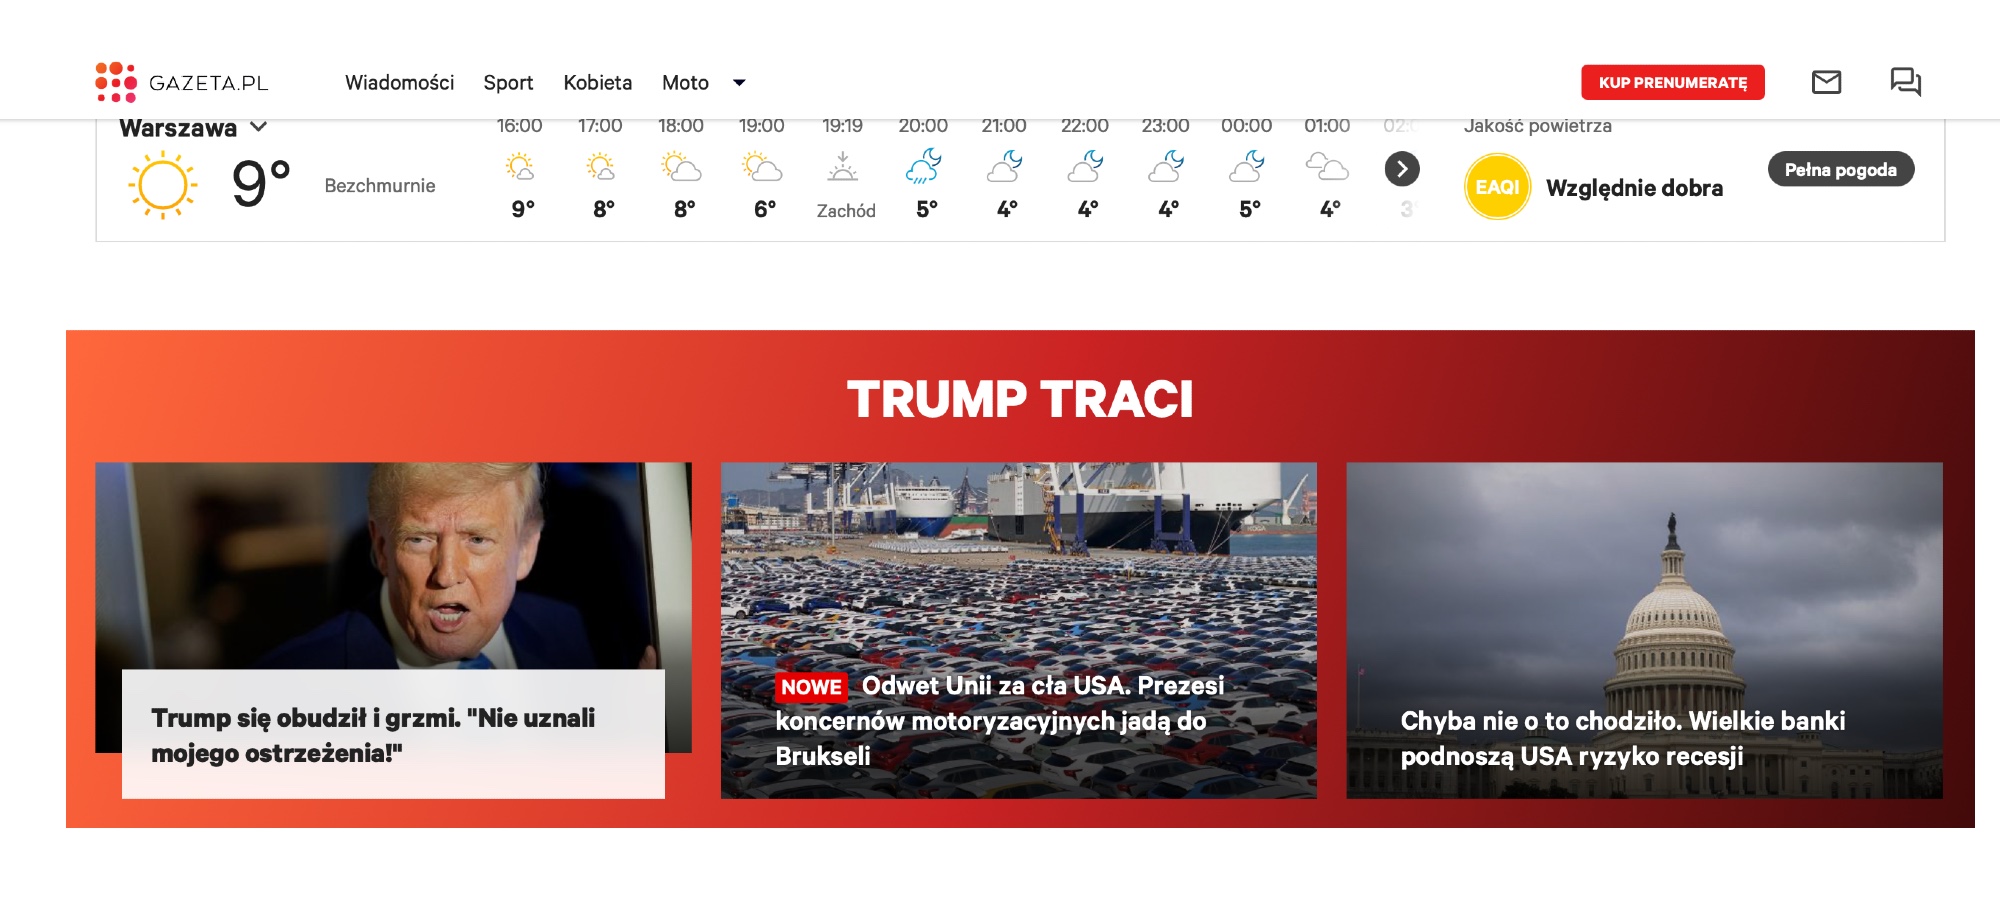The width and height of the screenshot is (2000, 922).
Task: Go to the Sport section
Action: 508,83
